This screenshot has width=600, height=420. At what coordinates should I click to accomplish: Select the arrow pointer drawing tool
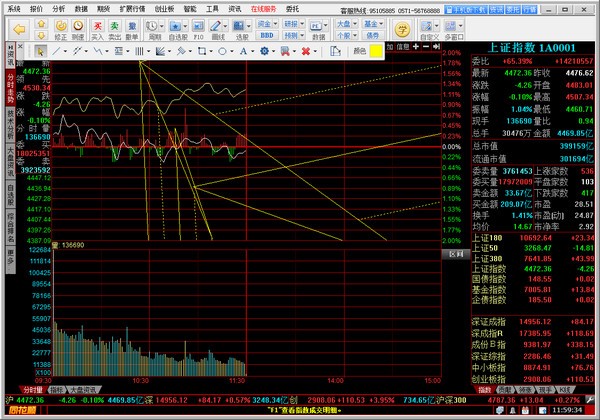tap(40, 50)
